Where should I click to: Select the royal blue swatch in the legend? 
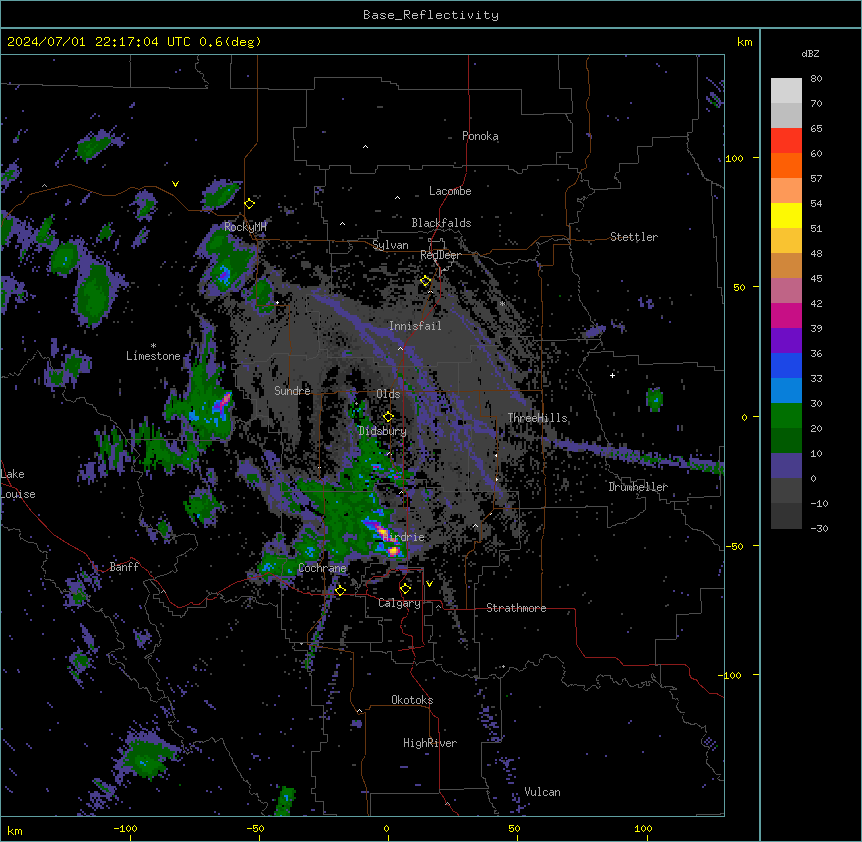coord(786,365)
